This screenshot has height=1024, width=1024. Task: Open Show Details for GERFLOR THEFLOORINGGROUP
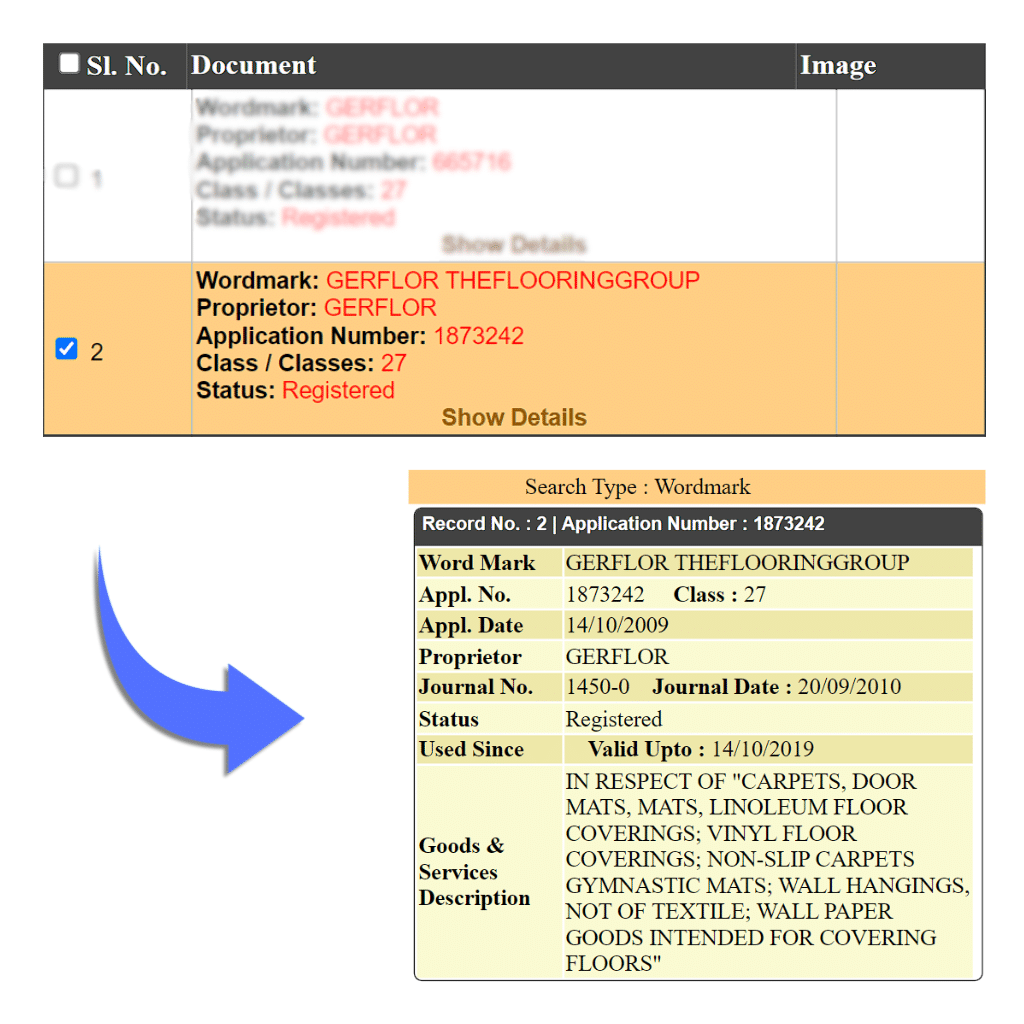tap(514, 418)
